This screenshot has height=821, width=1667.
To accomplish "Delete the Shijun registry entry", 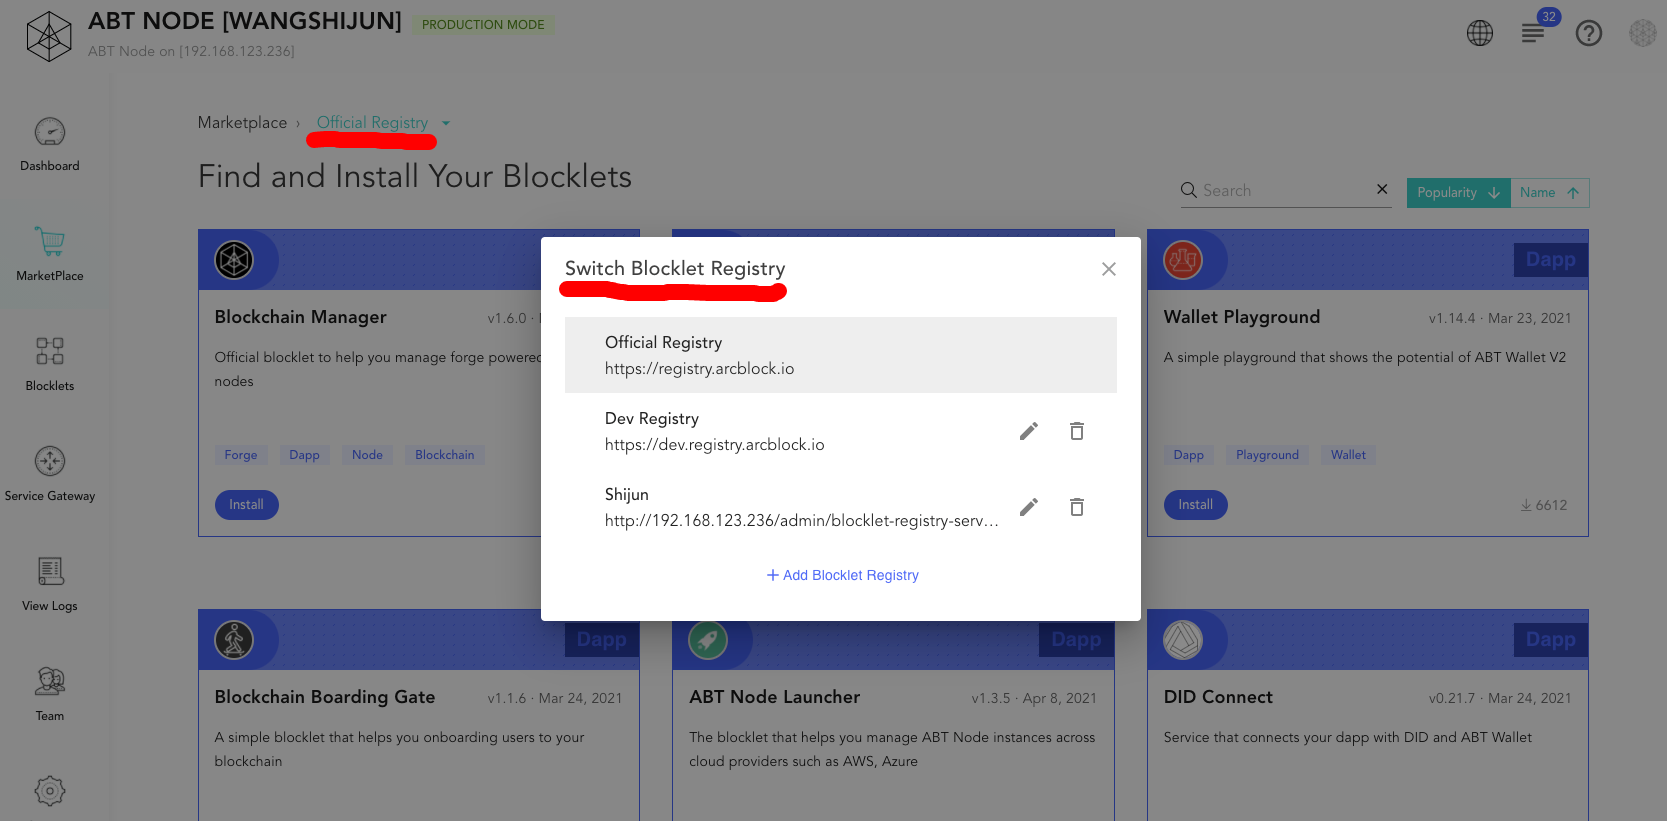I will (1076, 507).
